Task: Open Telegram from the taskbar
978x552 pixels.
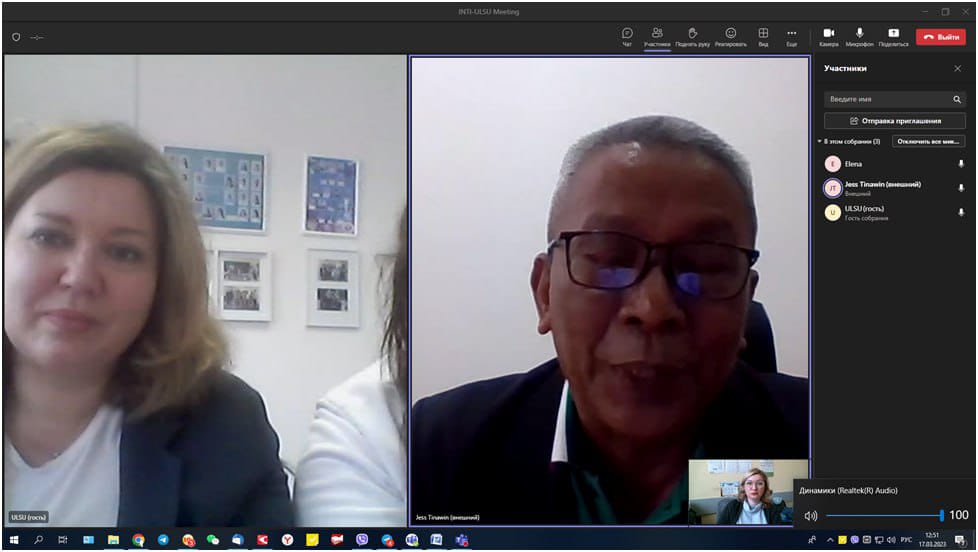Action: click(163, 540)
